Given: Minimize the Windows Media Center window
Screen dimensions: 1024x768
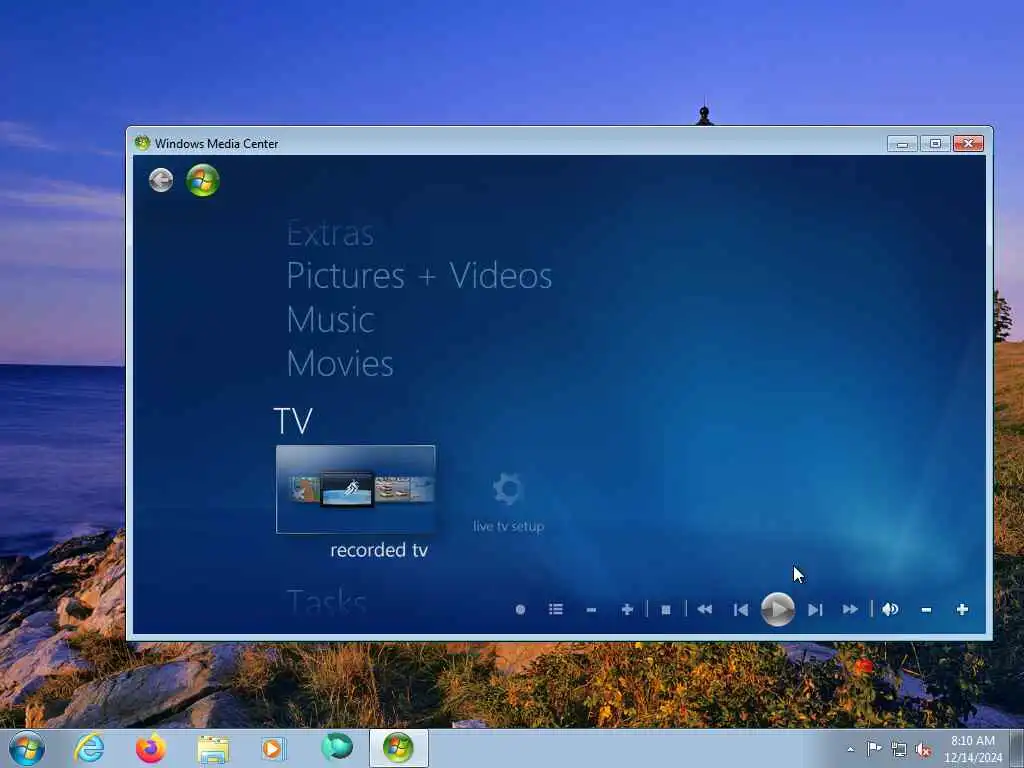Looking at the screenshot, I should 903,144.
